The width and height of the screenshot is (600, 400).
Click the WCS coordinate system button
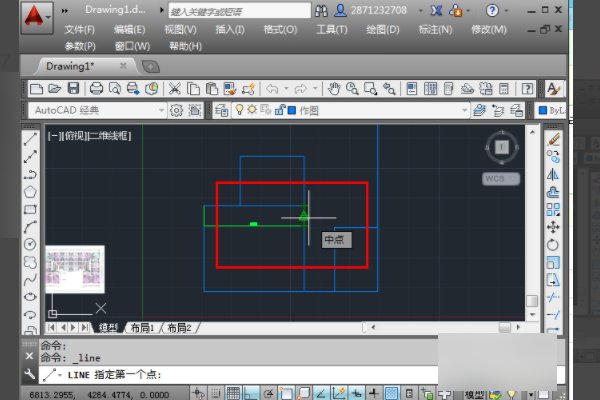(x=495, y=179)
